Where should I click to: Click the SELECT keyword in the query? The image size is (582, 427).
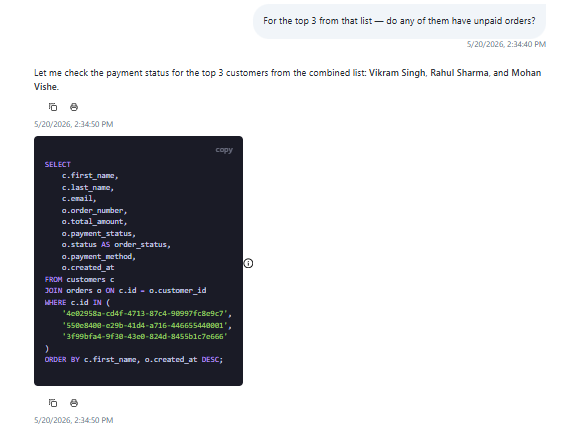tap(58, 164)
